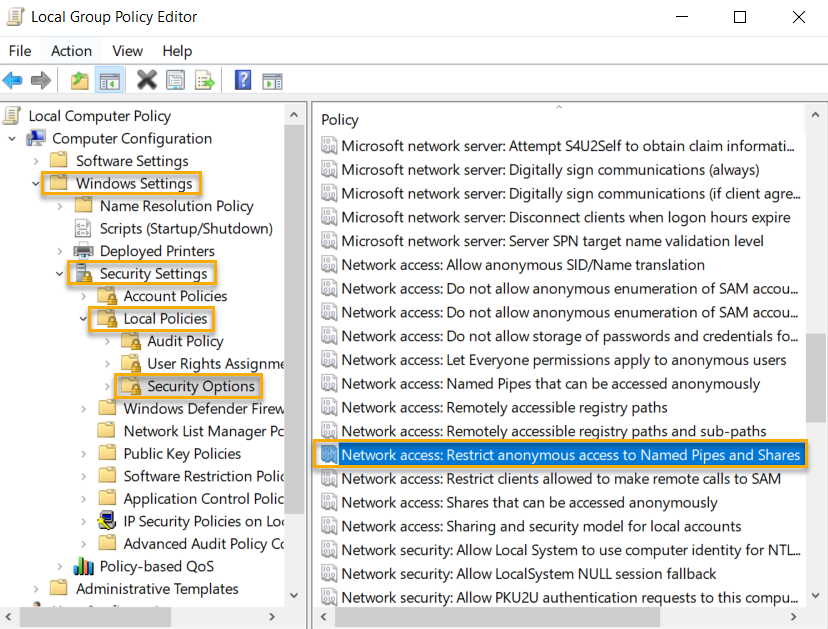
Task: Click the Help question mark toolbar icon
Action: tap(242, 80)
